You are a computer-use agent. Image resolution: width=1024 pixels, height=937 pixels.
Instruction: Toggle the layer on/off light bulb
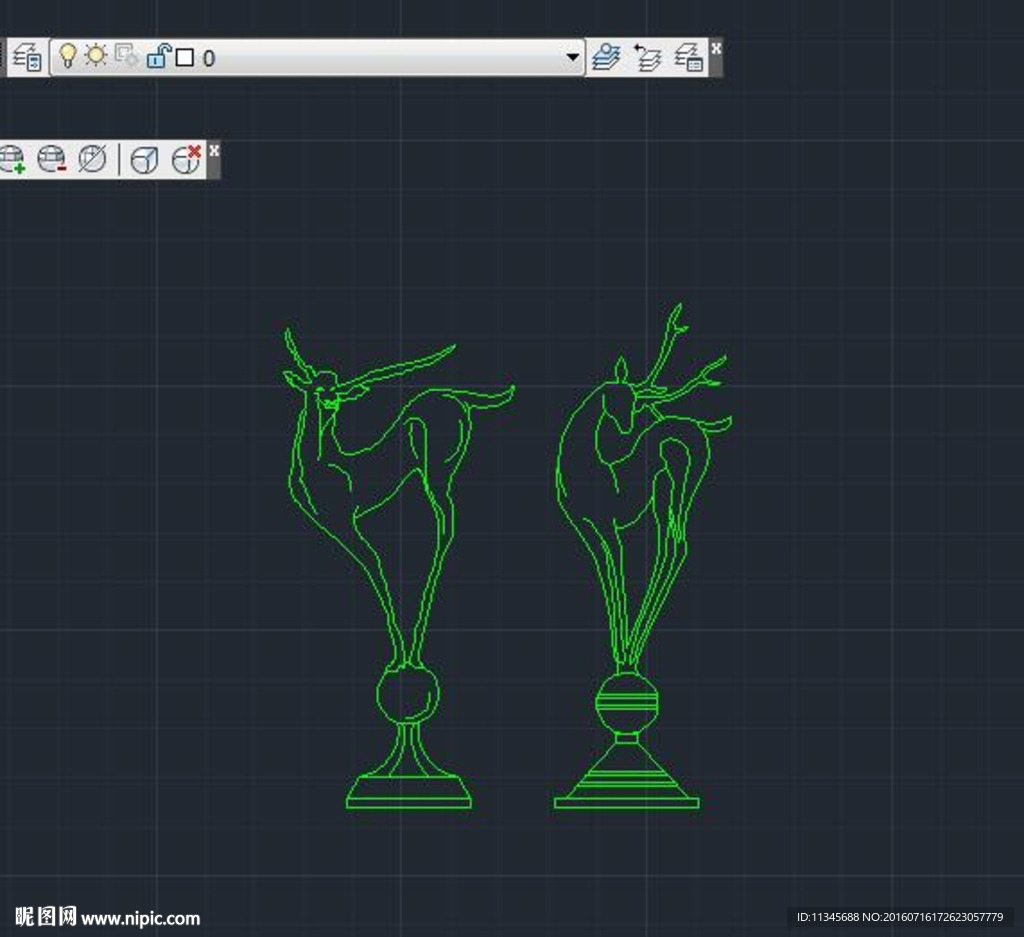67,58
